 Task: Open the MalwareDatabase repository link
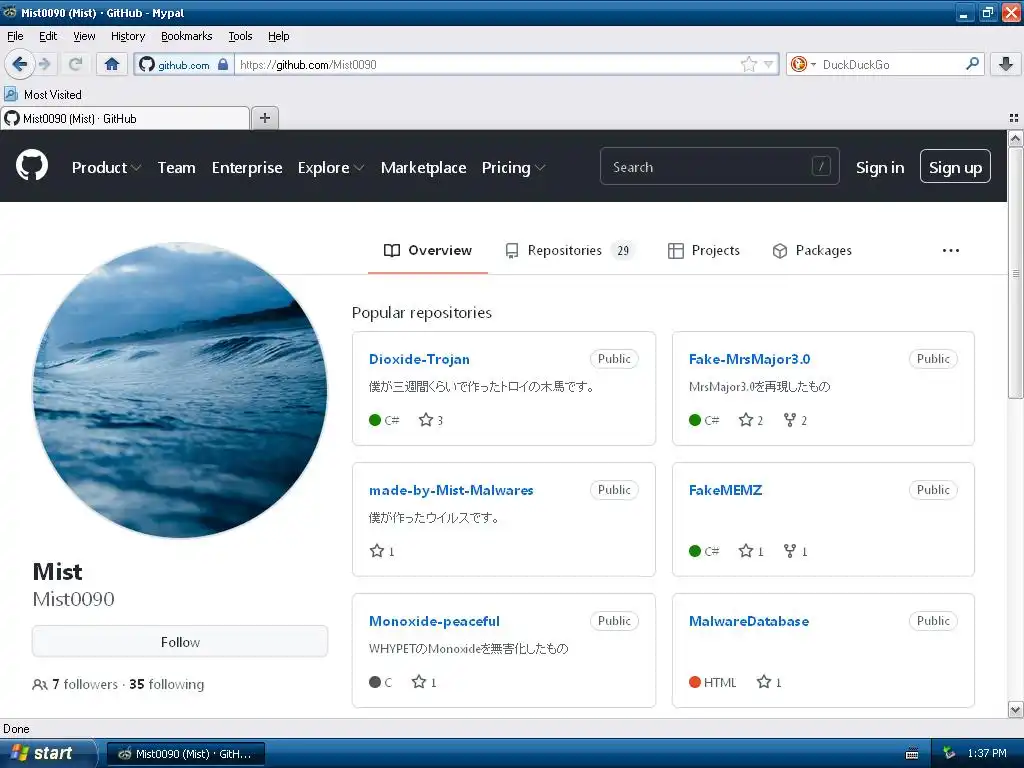pos(748,621)
